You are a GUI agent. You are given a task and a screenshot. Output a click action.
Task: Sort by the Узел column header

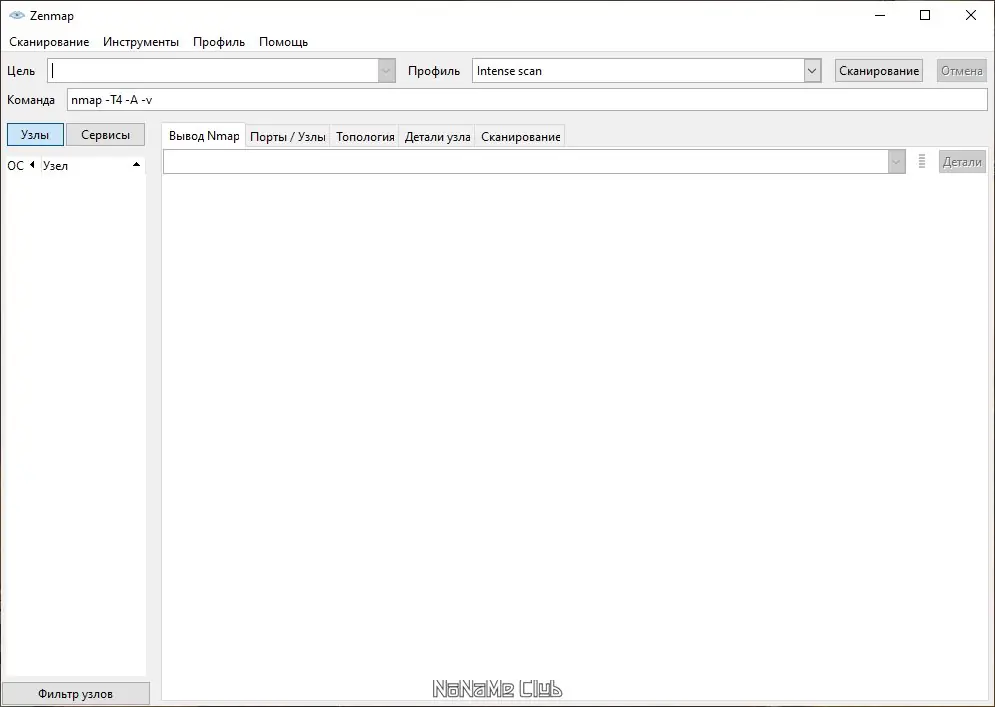click(93, 166)
